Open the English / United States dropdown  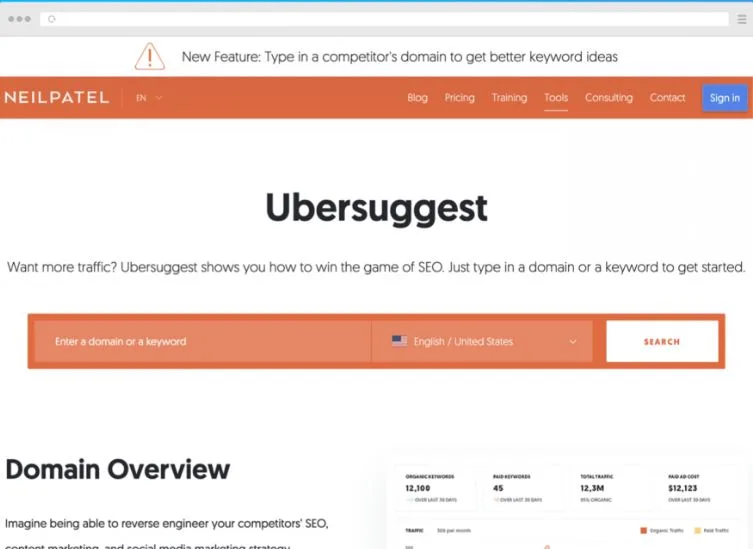(482, 342)
